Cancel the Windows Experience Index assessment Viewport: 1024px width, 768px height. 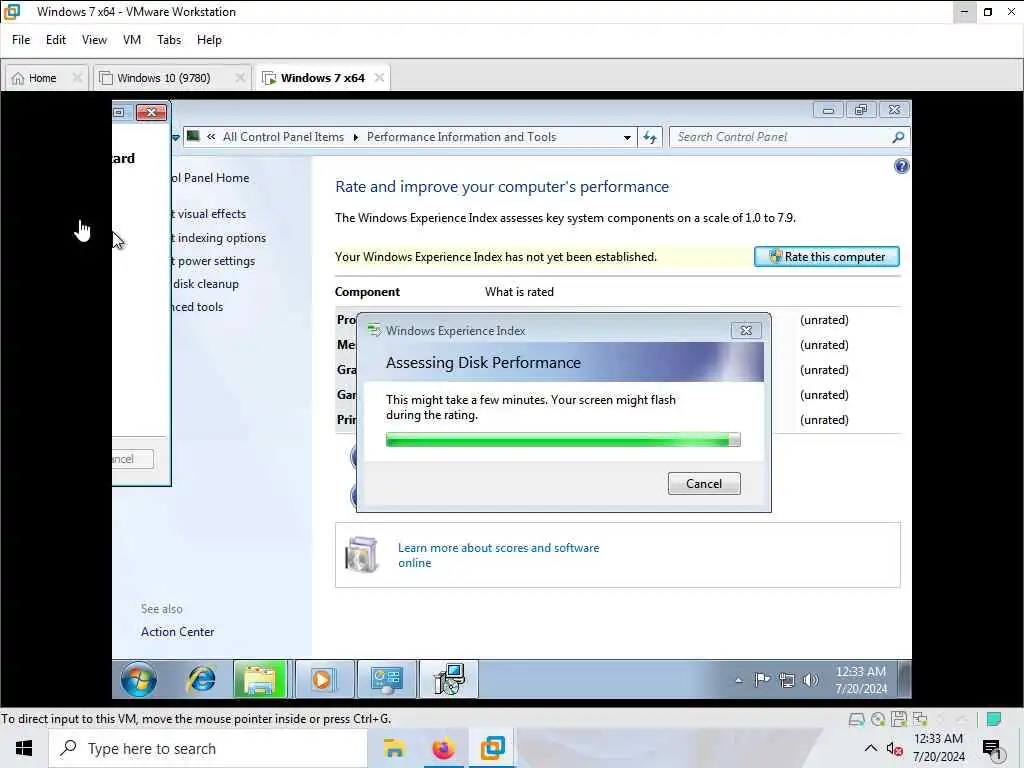pos(704,484)
